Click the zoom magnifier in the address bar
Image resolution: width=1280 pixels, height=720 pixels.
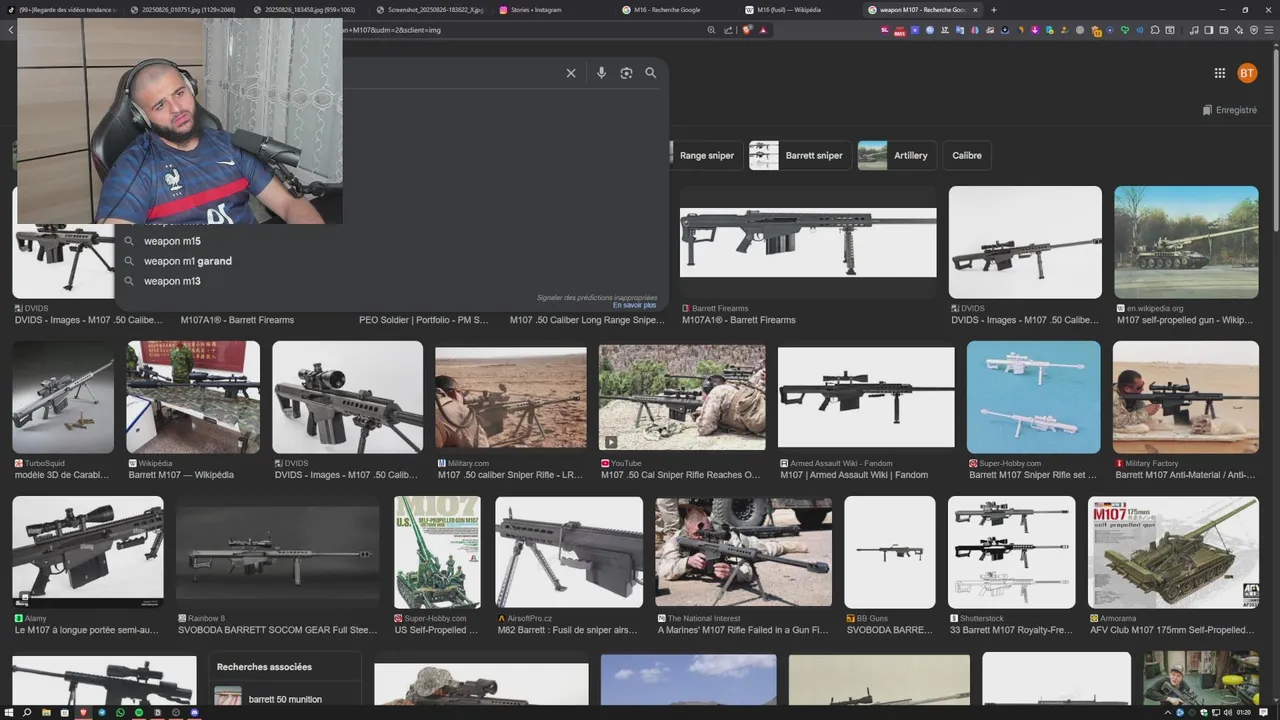(711, 30)
